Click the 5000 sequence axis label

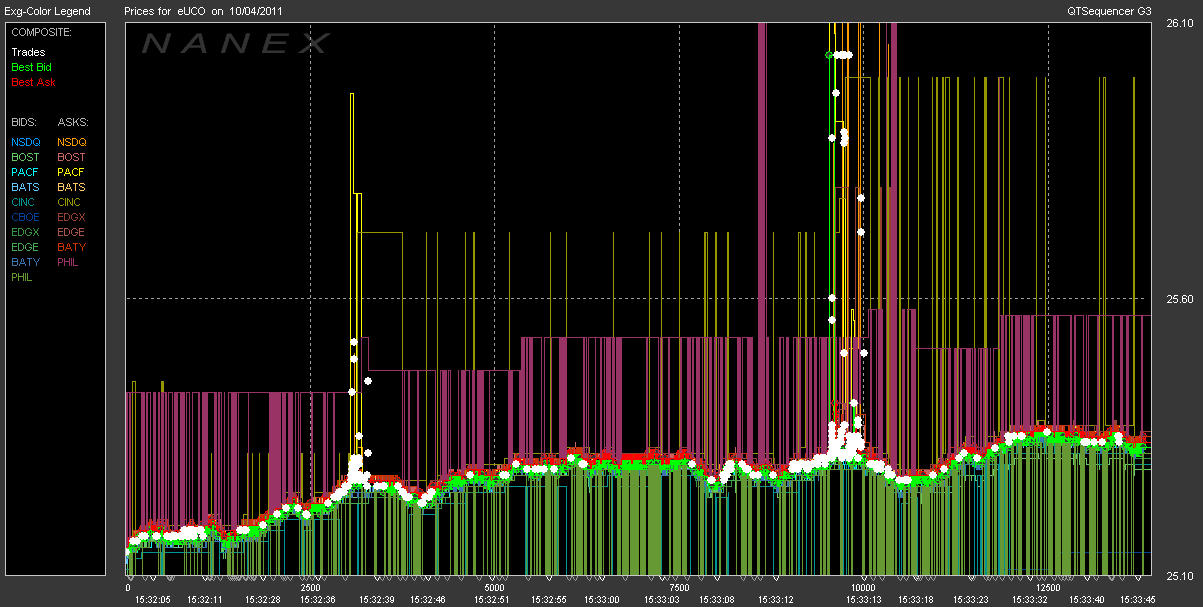click(x=495, y=588)
